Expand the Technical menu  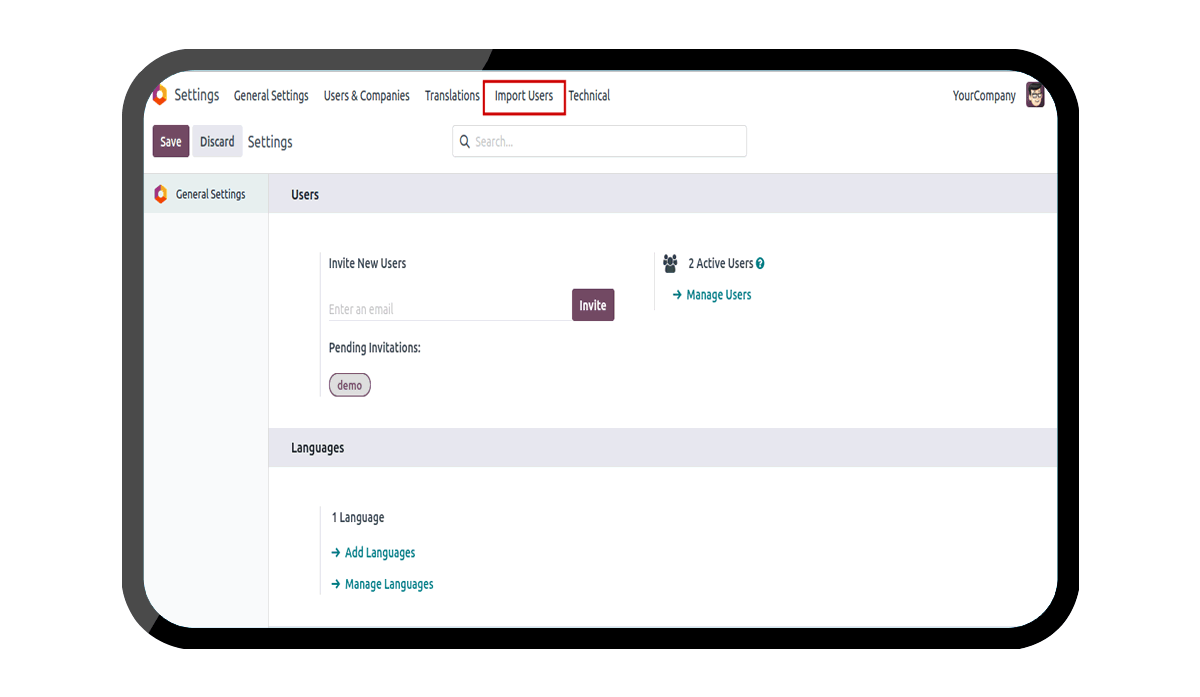(589, 96)
